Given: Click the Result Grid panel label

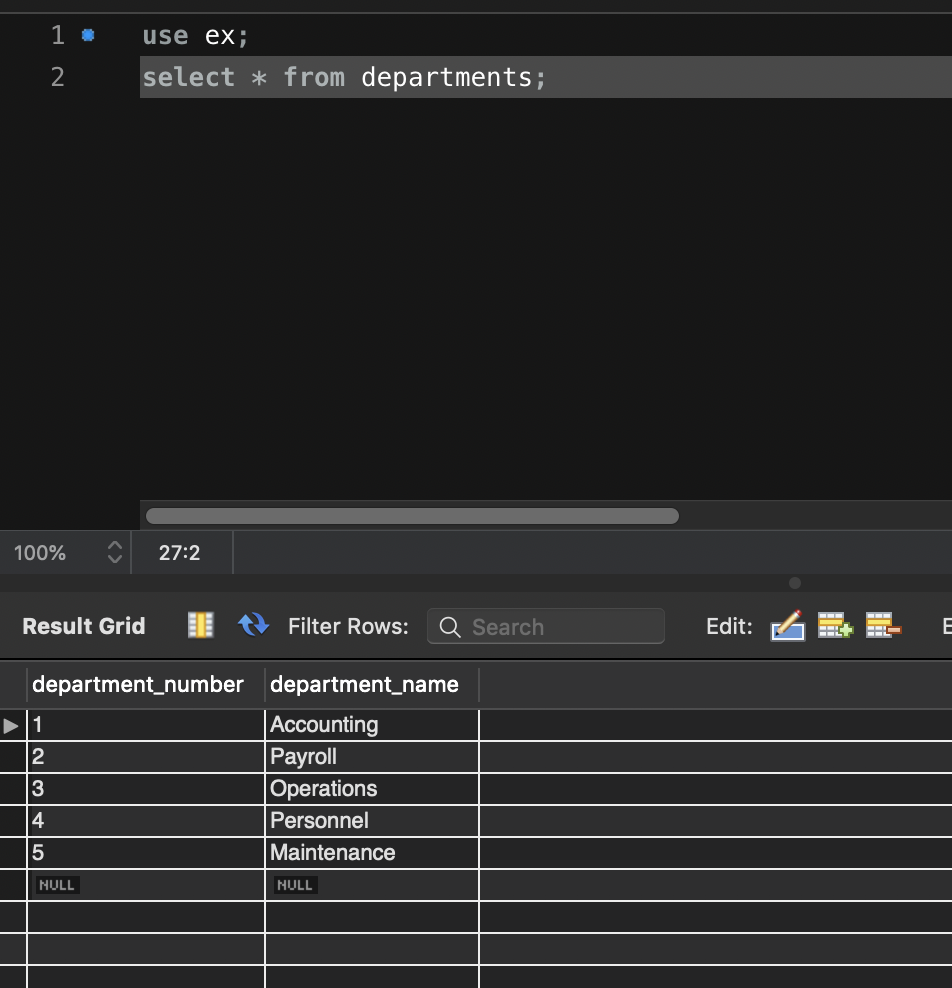Looking at the screenshot, I should pos(83,626).
